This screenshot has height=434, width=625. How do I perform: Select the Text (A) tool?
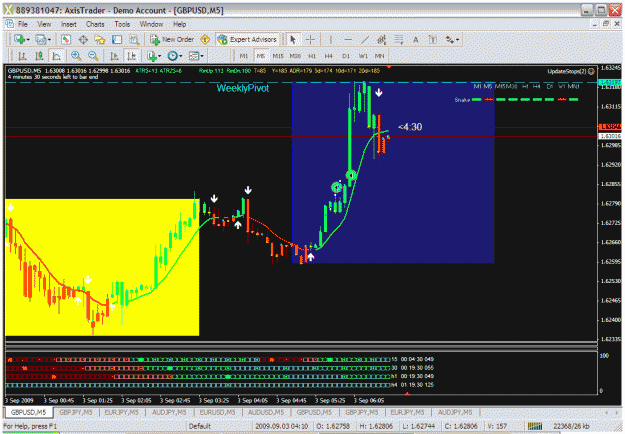click(x=415, y=39)
